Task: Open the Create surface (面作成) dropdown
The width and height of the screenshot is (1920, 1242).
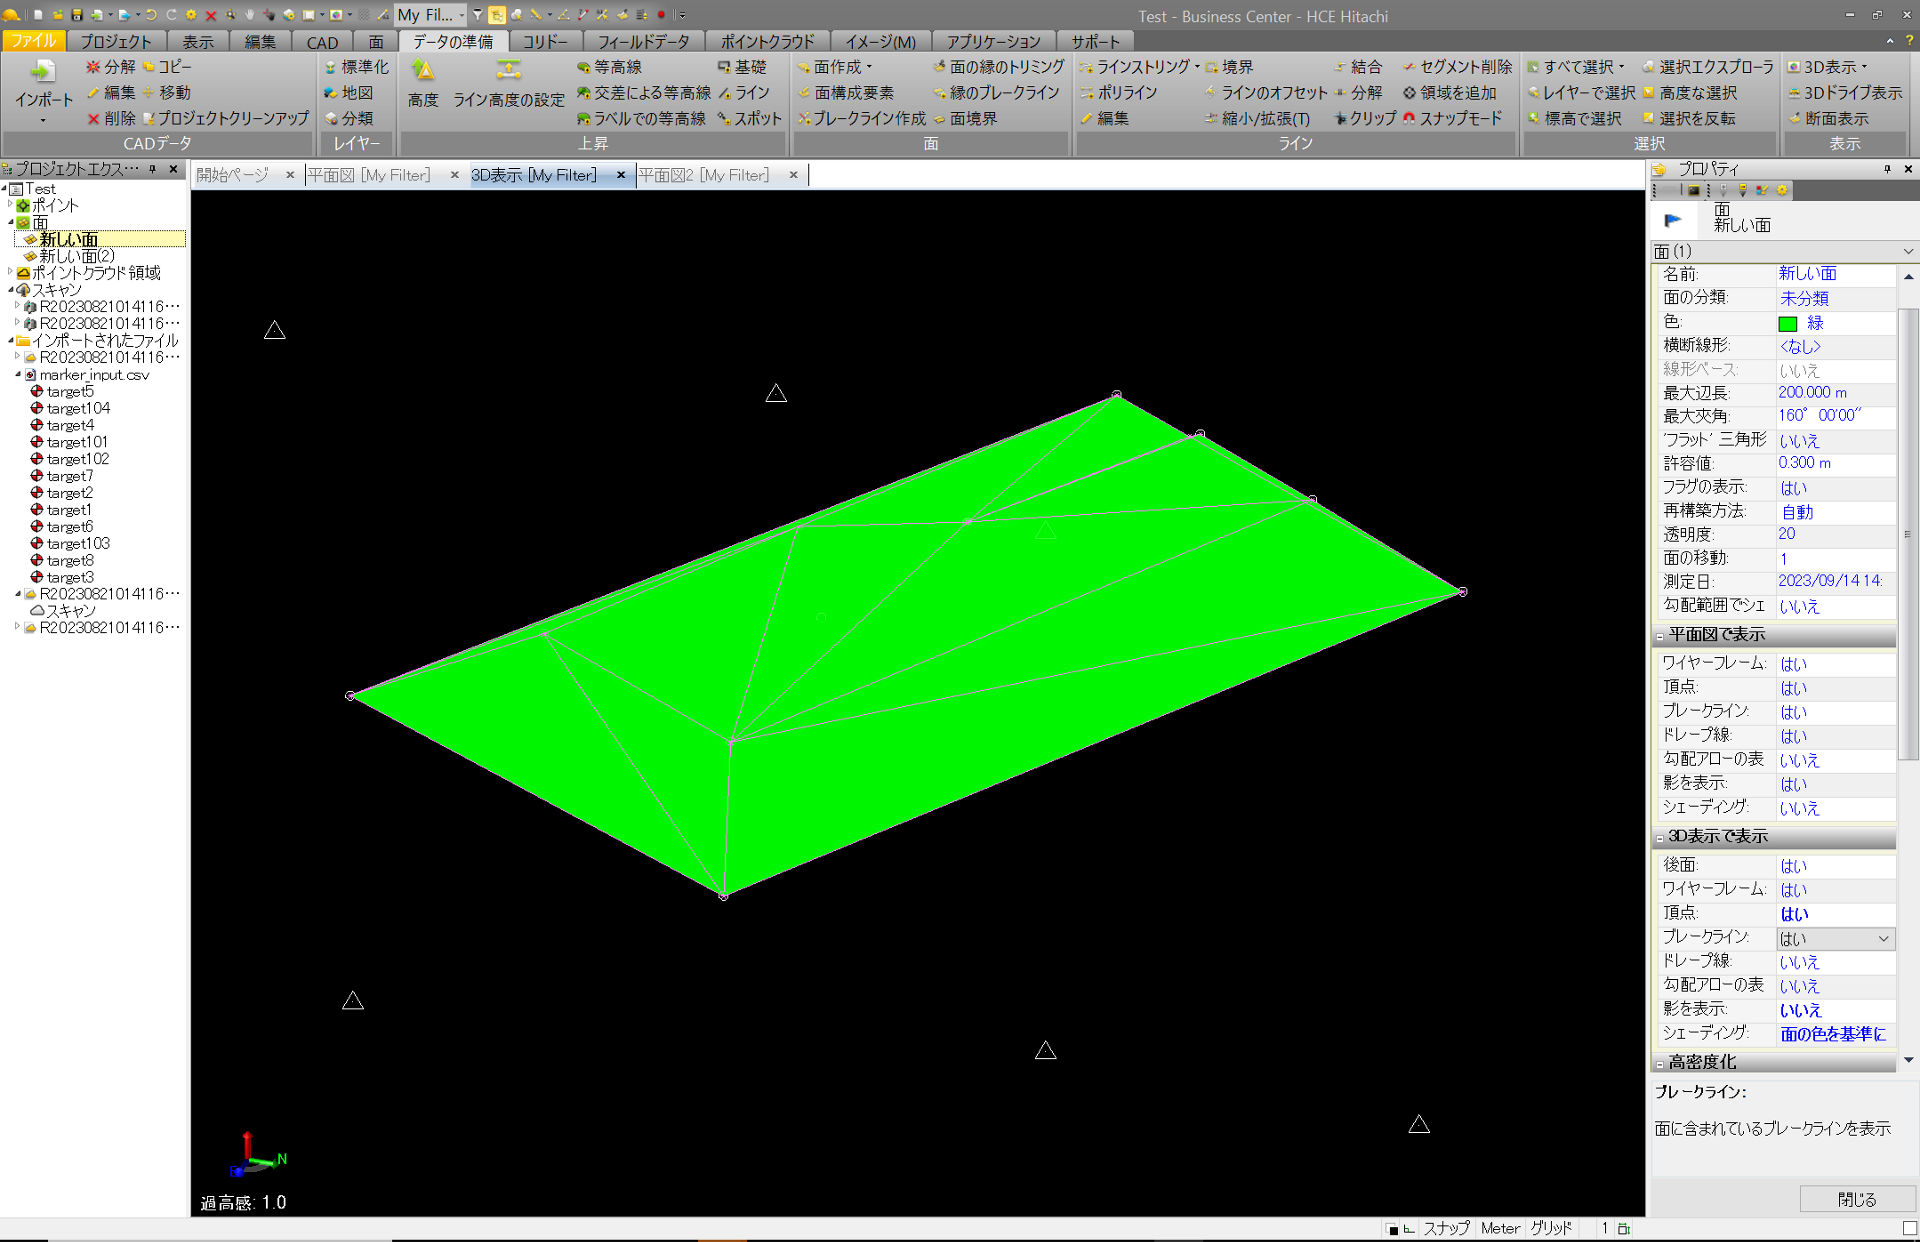Action: coord(869,67)
